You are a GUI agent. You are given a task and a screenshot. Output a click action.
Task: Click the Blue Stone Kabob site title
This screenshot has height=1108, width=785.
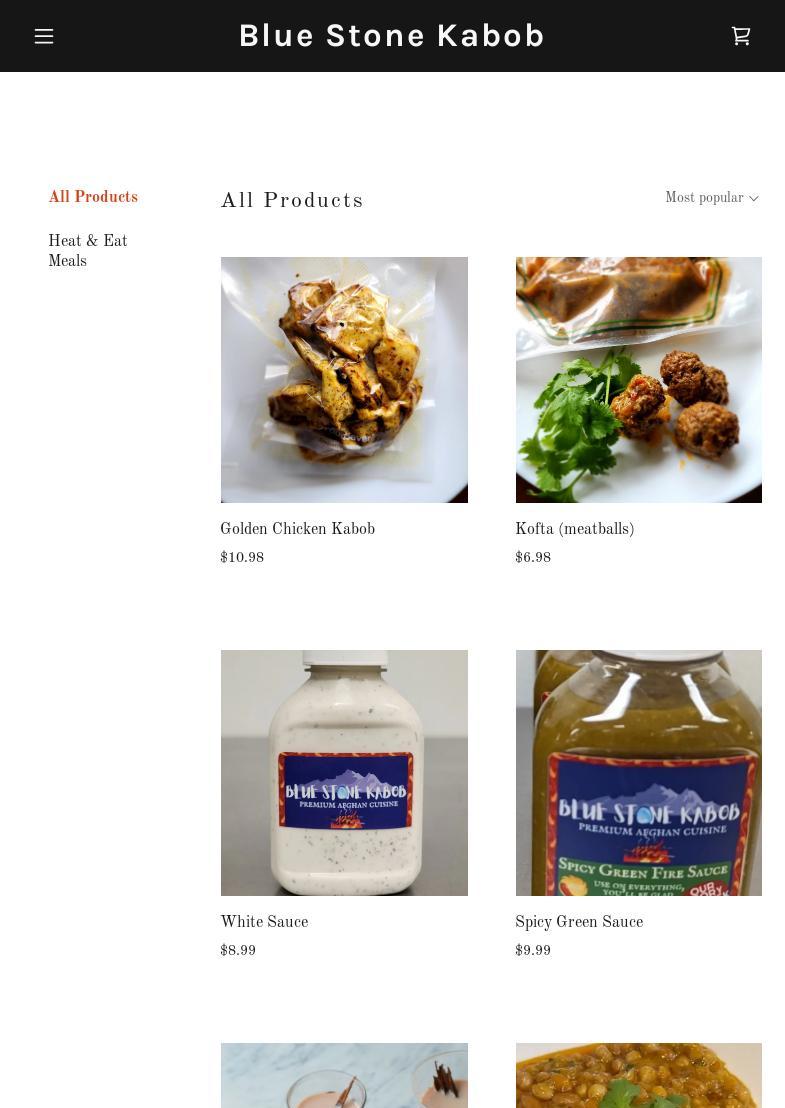point(392,36)
